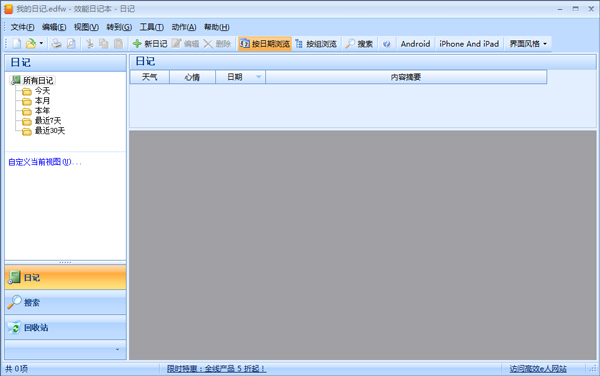Viewport: 600px width, 376px height.
Task: Click the navigation pane splitter grip
Action: click(65, 262)
